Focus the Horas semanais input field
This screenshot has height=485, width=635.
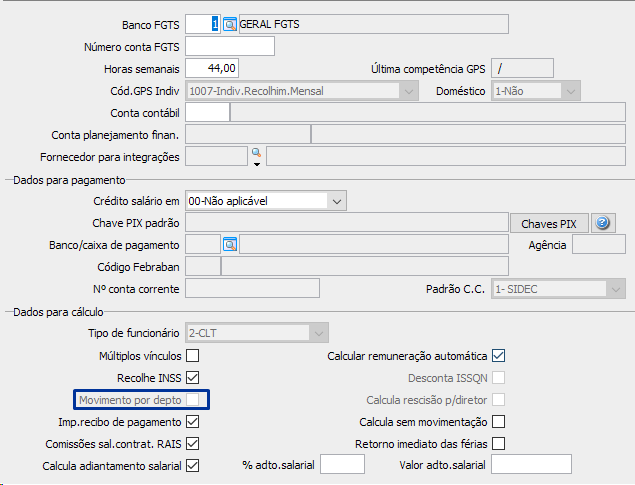click(213, 69)
